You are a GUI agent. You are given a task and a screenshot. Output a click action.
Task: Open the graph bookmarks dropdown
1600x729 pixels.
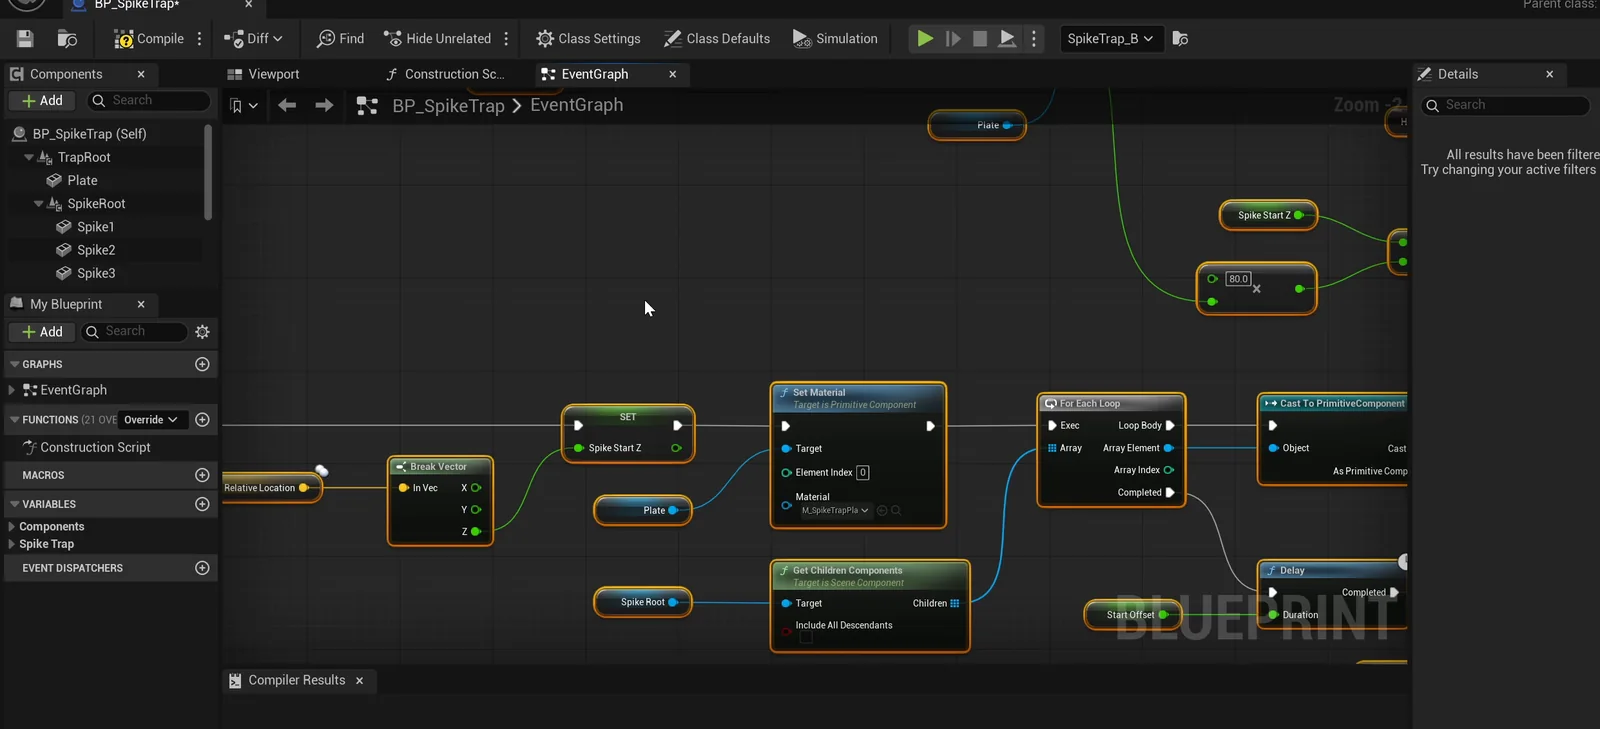243,106
